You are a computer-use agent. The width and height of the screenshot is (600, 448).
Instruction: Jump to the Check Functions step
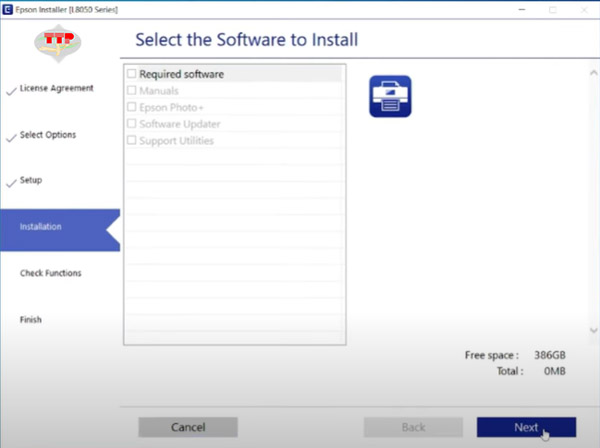(51, 273)
